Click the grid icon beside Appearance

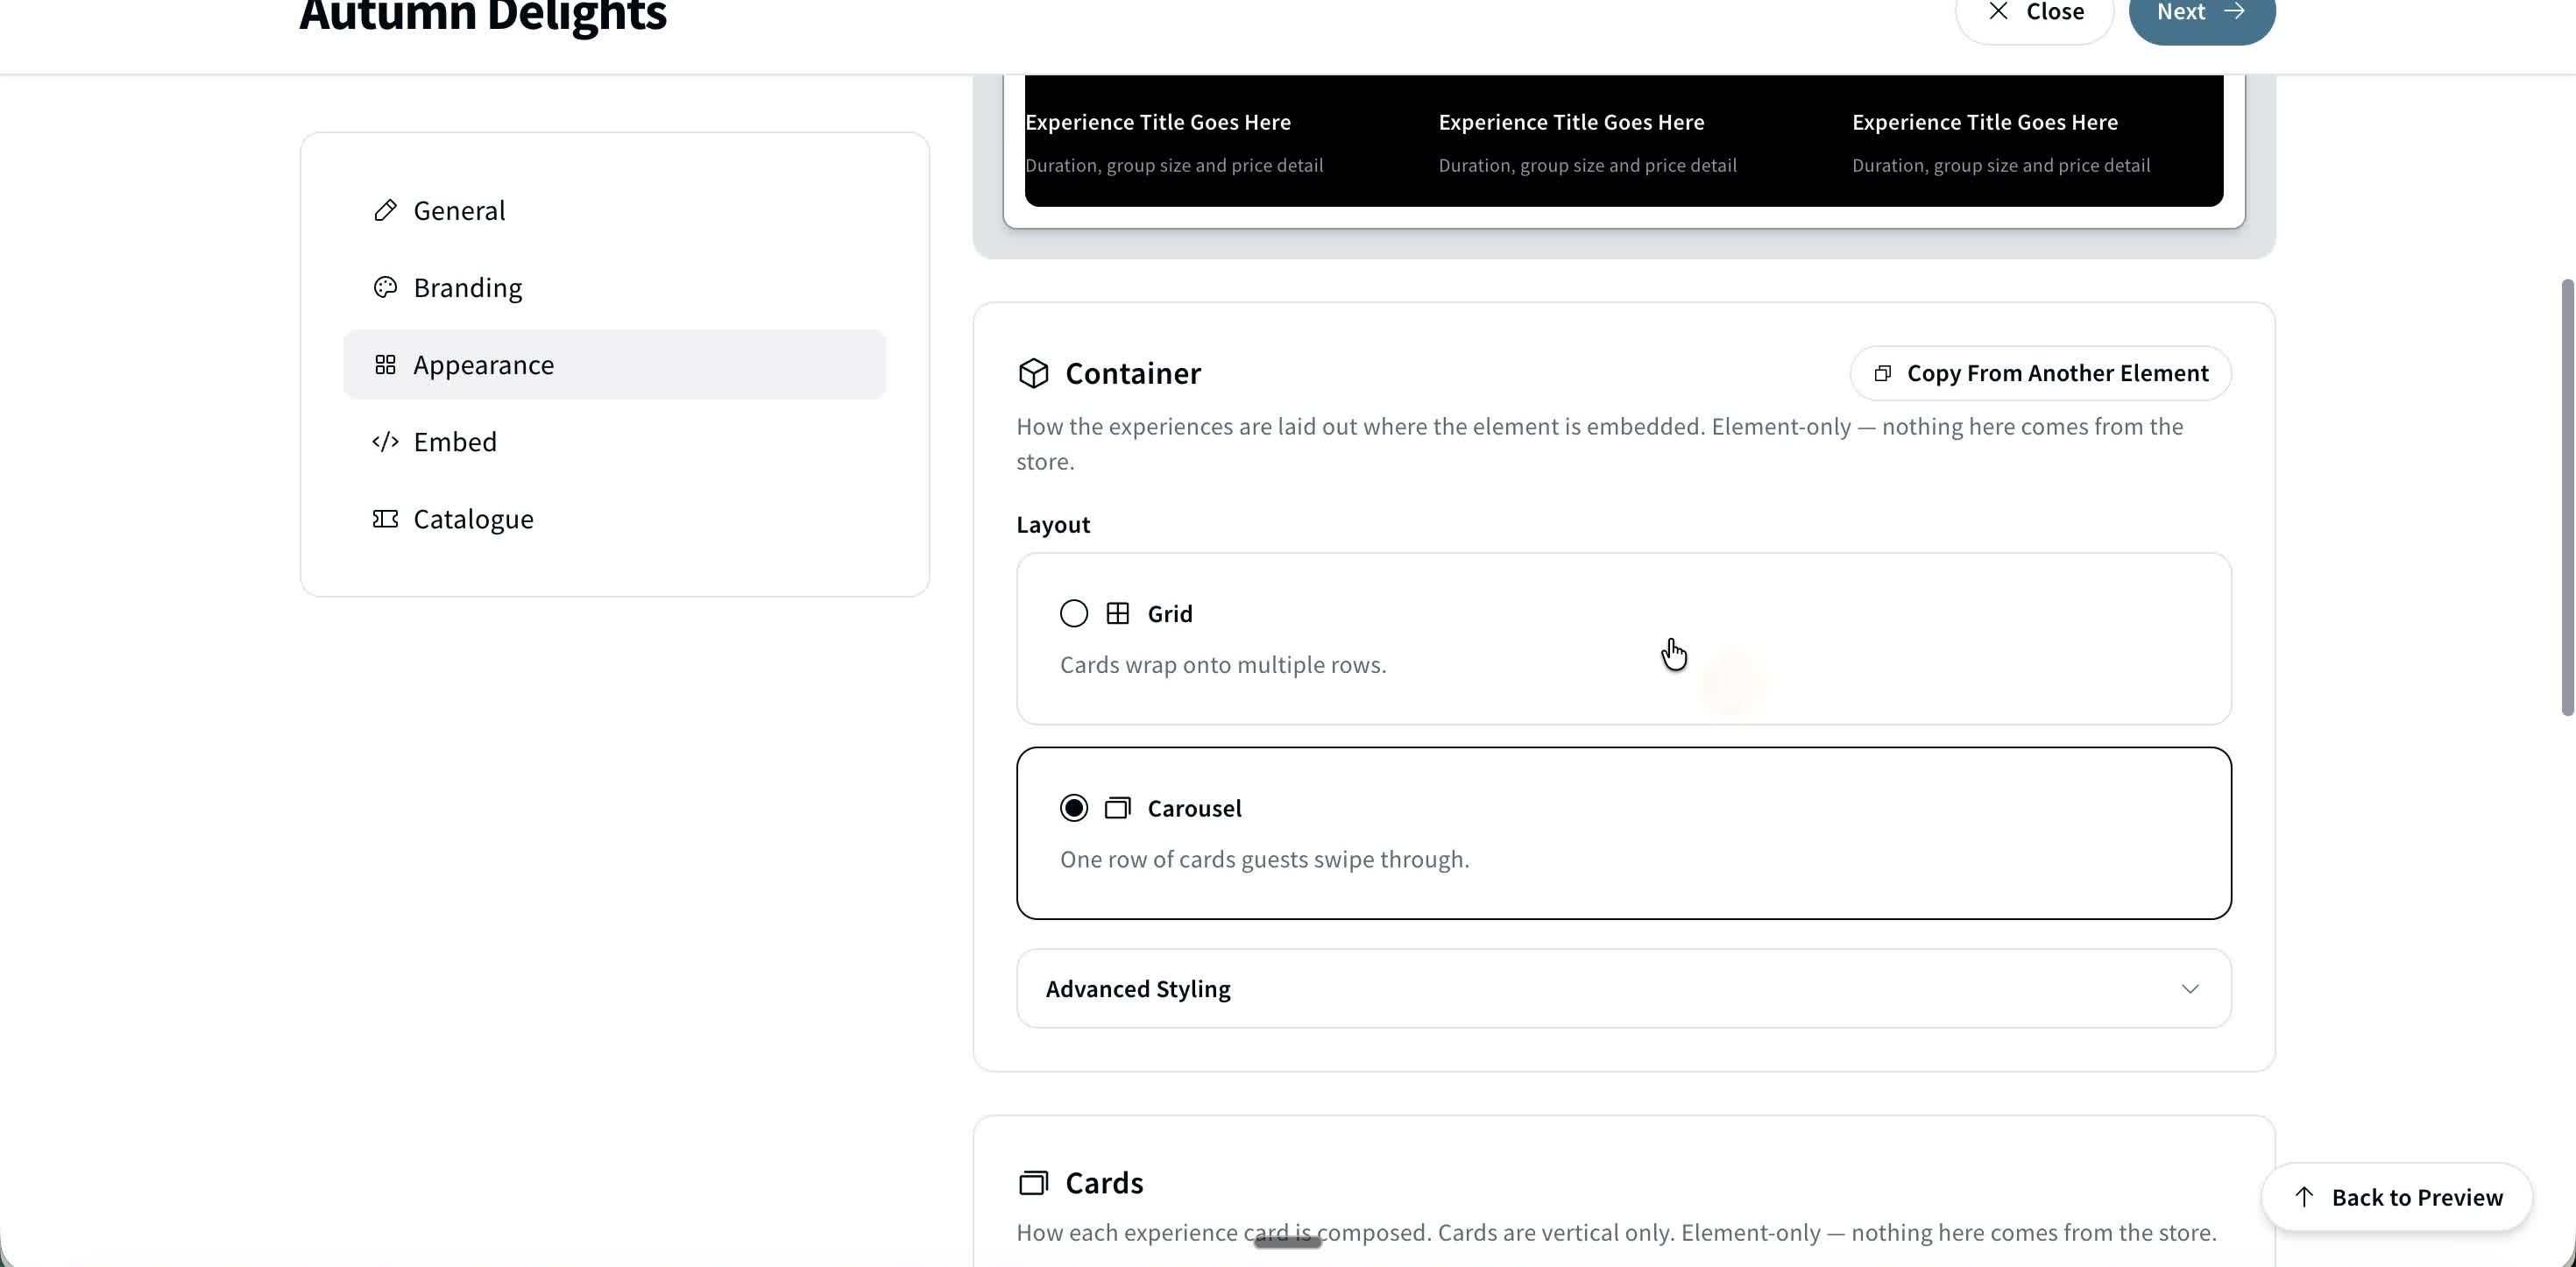point(385,364)
